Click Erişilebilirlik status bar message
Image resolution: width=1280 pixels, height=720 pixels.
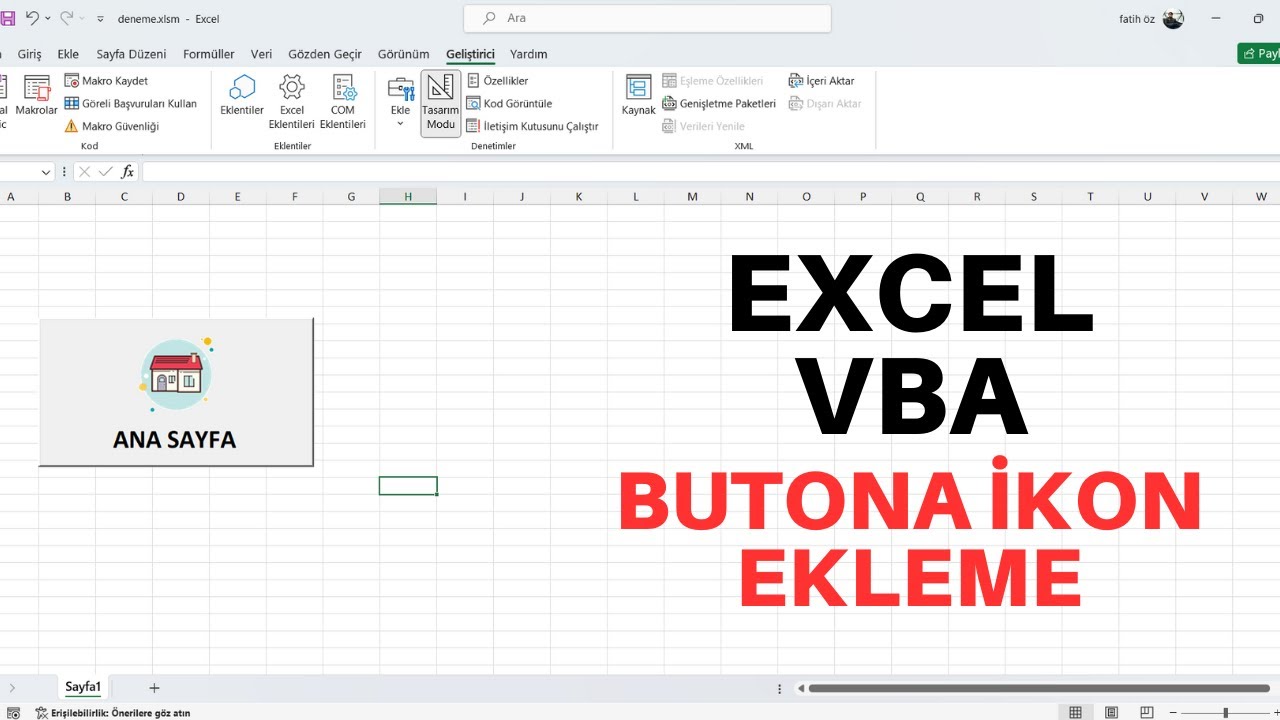click(x=112, y=713)
